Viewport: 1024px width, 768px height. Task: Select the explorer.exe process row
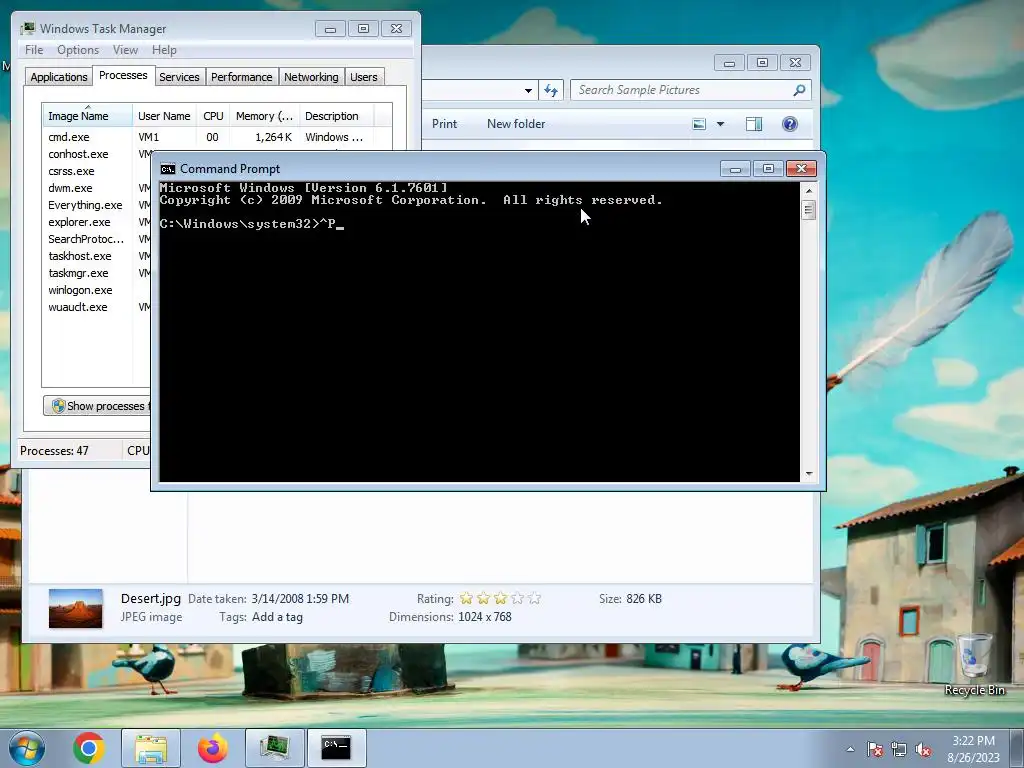[97, 222]
